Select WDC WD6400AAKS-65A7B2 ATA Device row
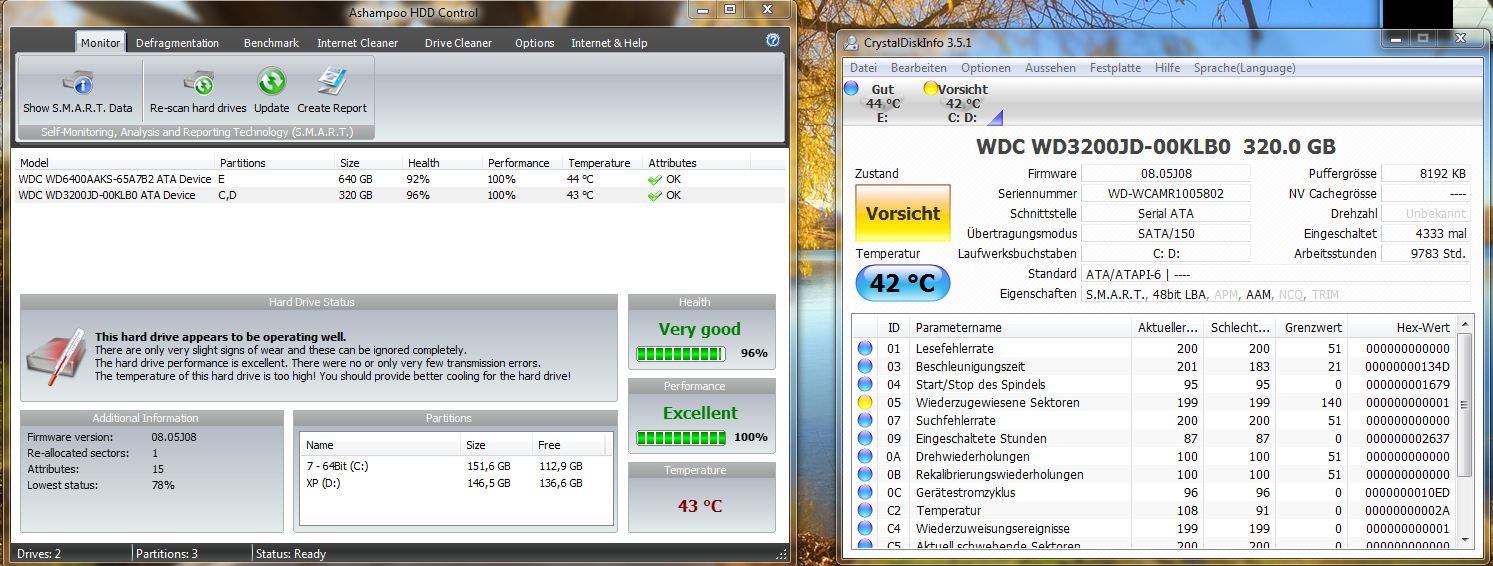Image resolution: width=1493 pixels, height=566 pixels. 400,179
